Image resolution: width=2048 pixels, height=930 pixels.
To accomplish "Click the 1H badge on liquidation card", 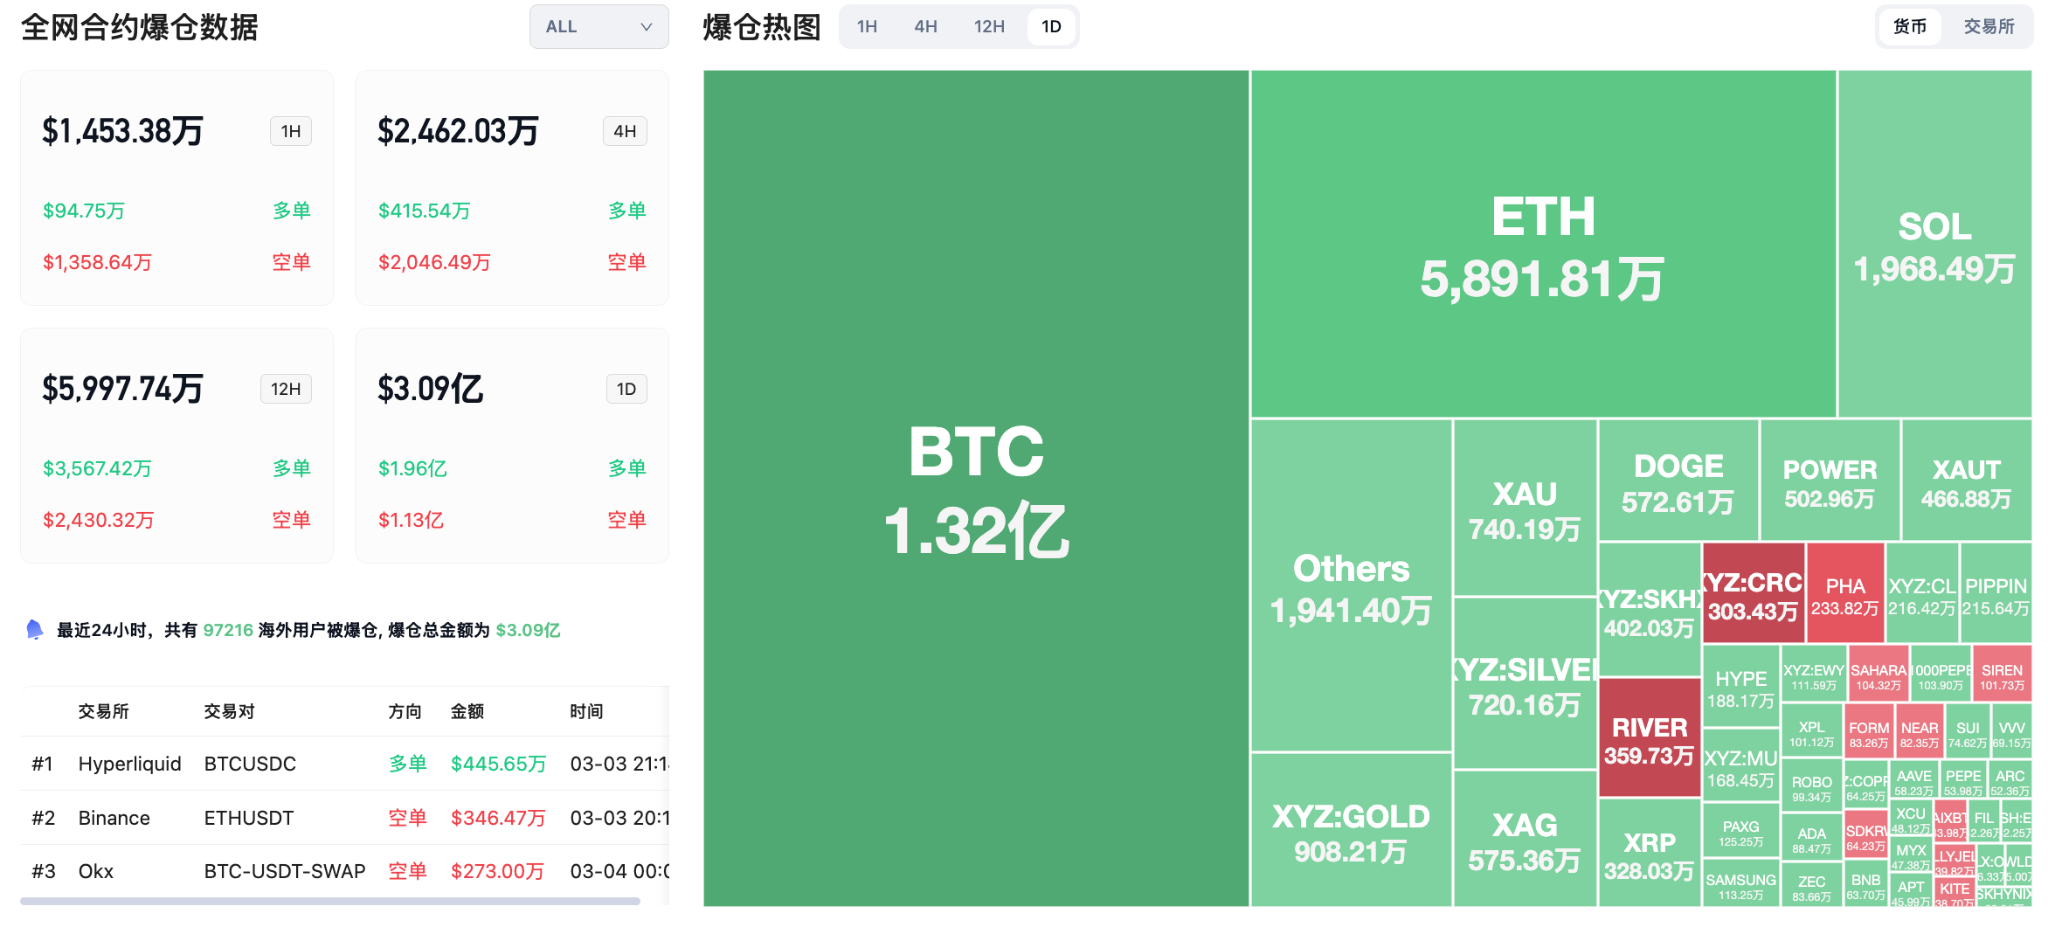I will [x=291, y=131].
